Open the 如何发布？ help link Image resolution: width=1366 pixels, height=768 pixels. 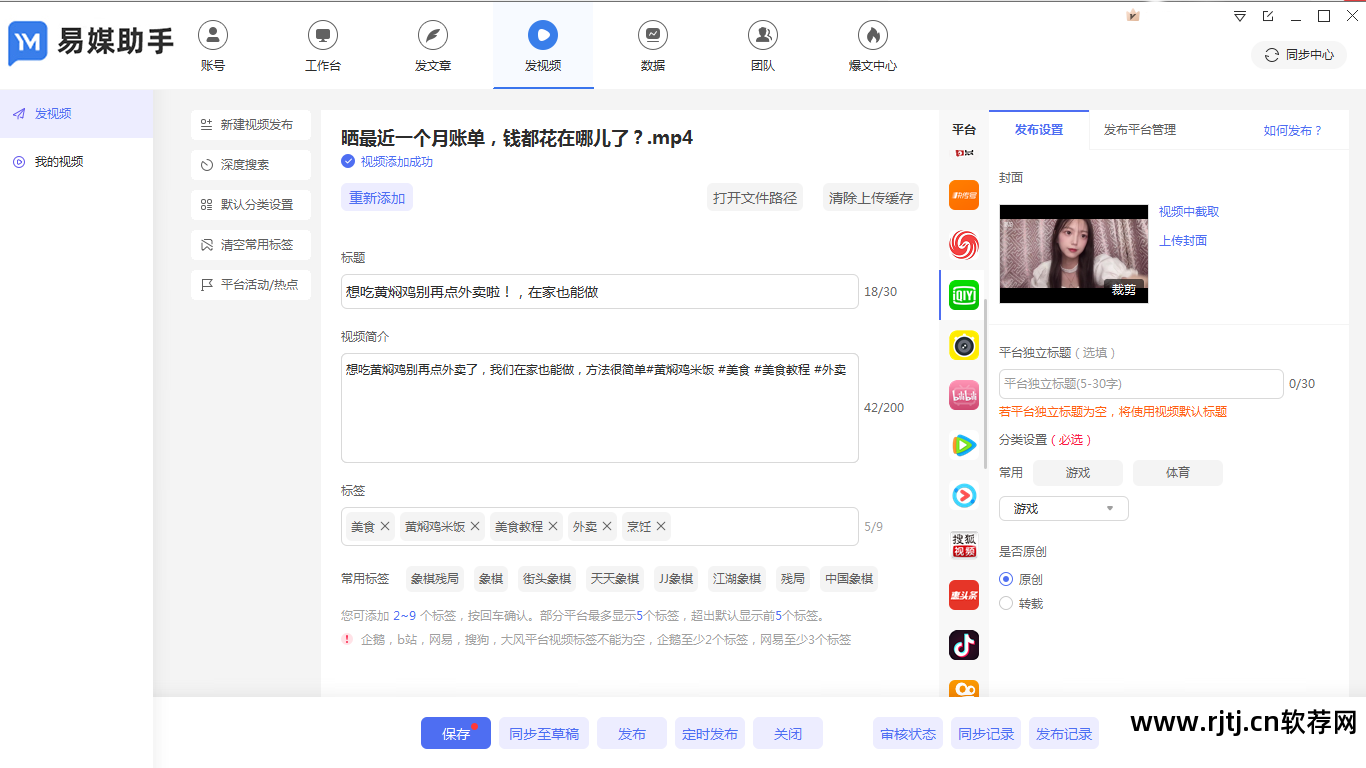[x=1292, y=131]
